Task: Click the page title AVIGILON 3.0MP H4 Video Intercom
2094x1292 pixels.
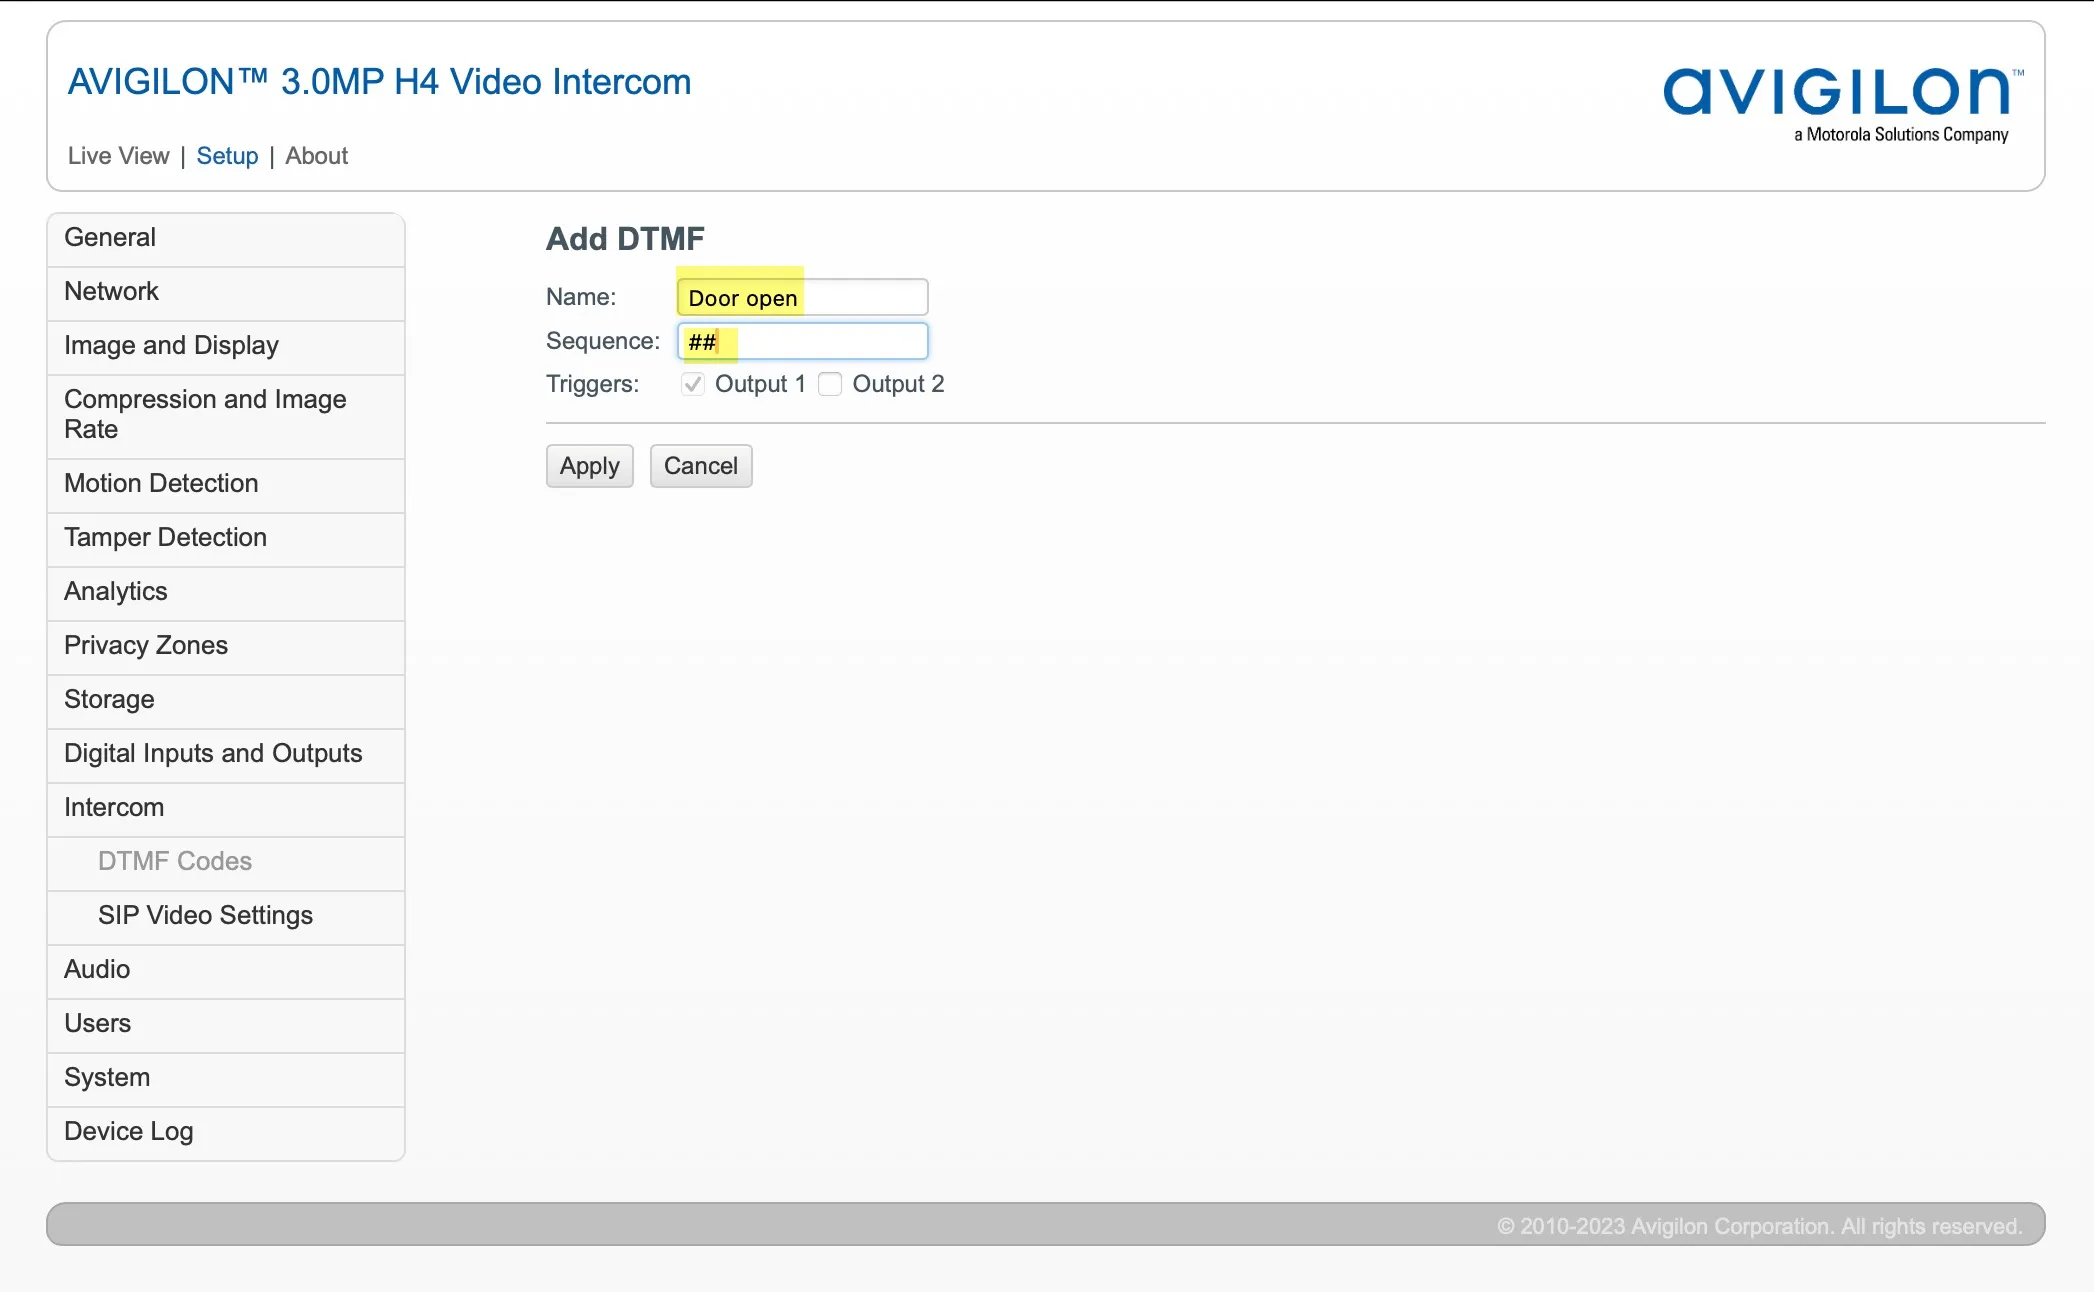Action: [x=379, y=82]
